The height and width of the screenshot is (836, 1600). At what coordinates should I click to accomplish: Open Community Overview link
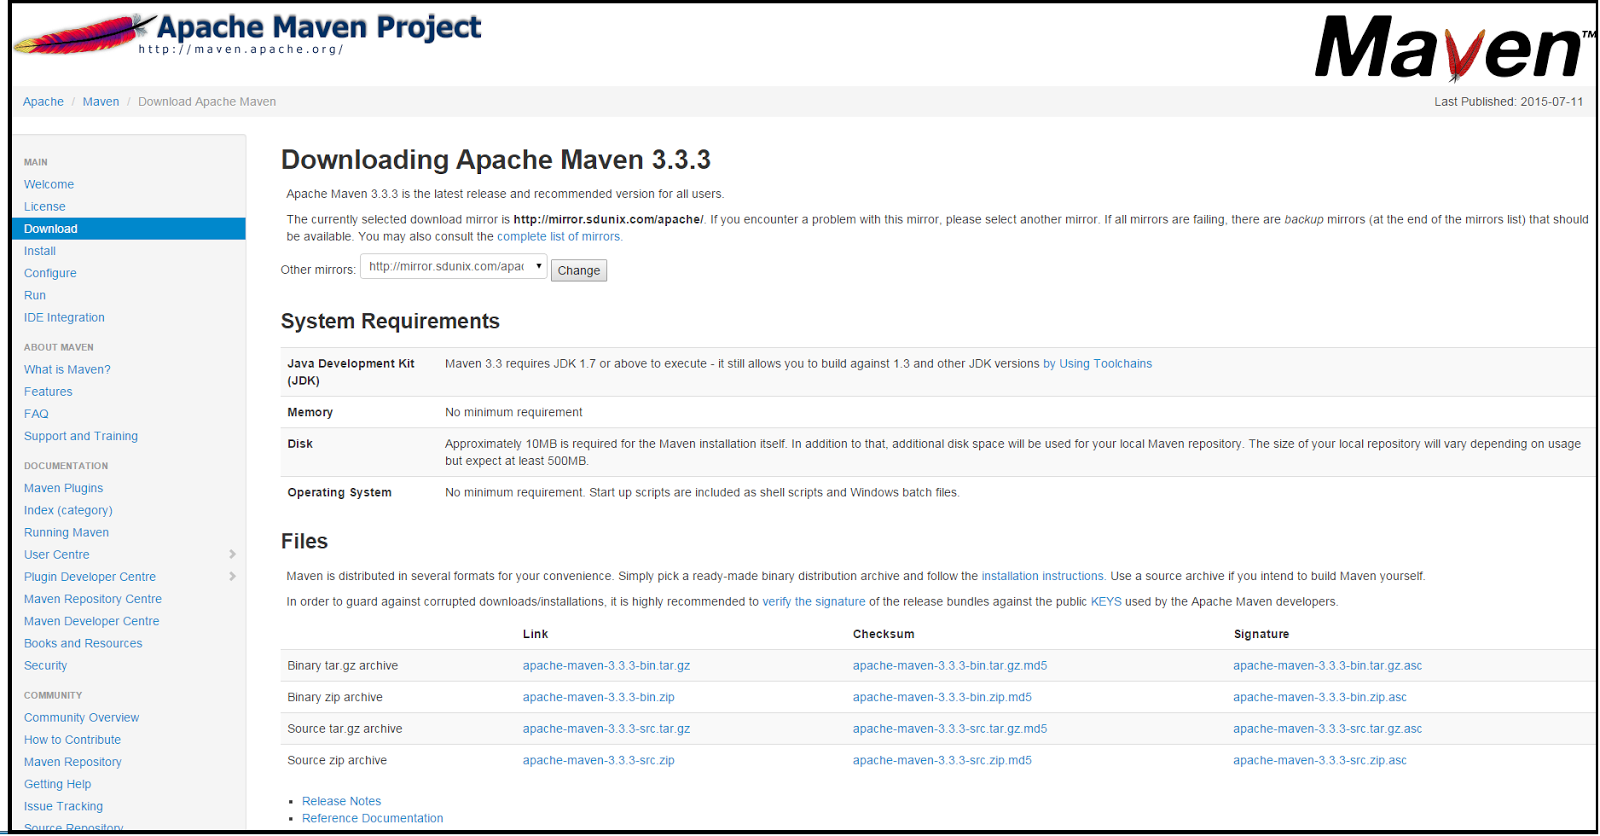click(82, 717)
